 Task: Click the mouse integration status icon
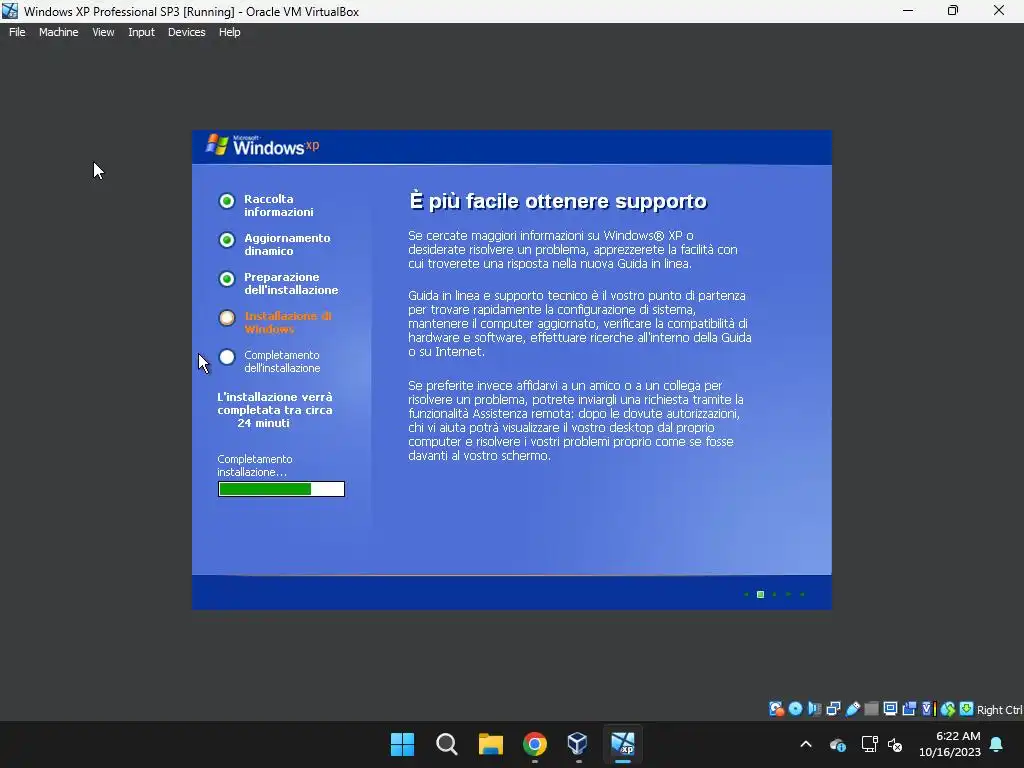948,709
